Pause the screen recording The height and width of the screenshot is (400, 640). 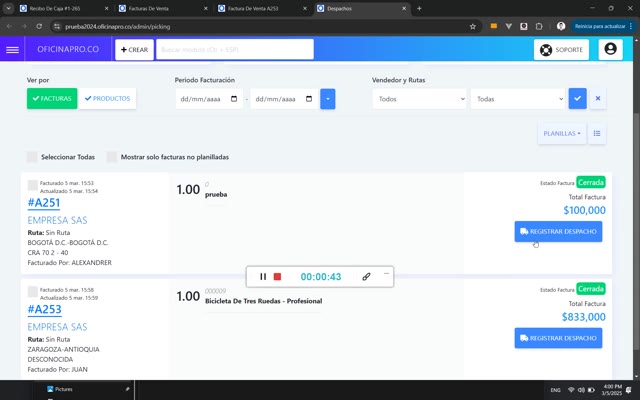[263, 277]
